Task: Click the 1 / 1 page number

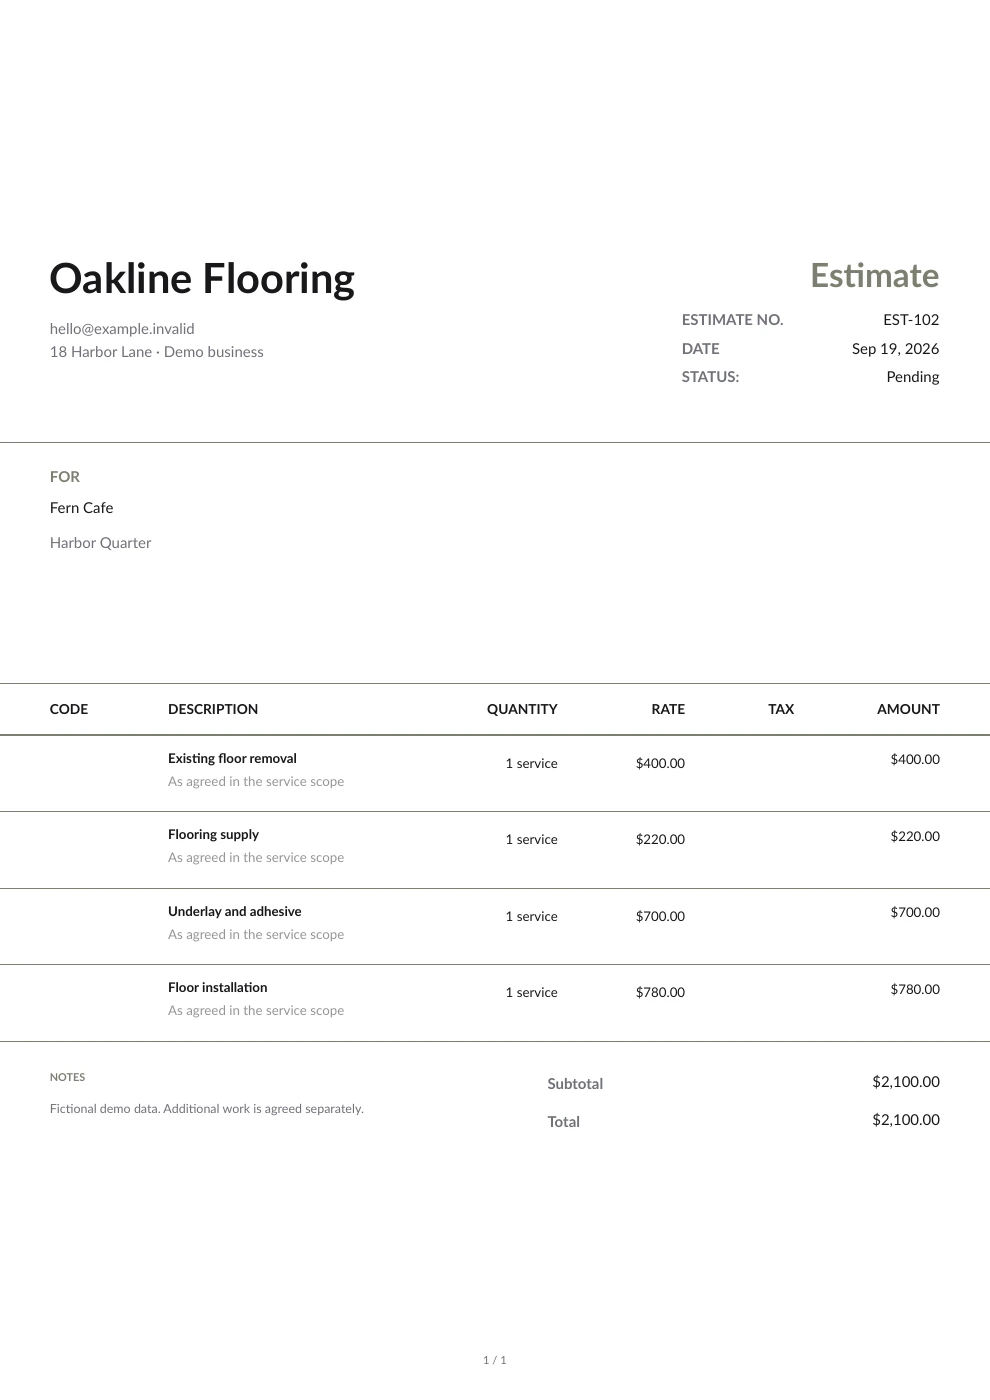Action: tap(495, 1360)
